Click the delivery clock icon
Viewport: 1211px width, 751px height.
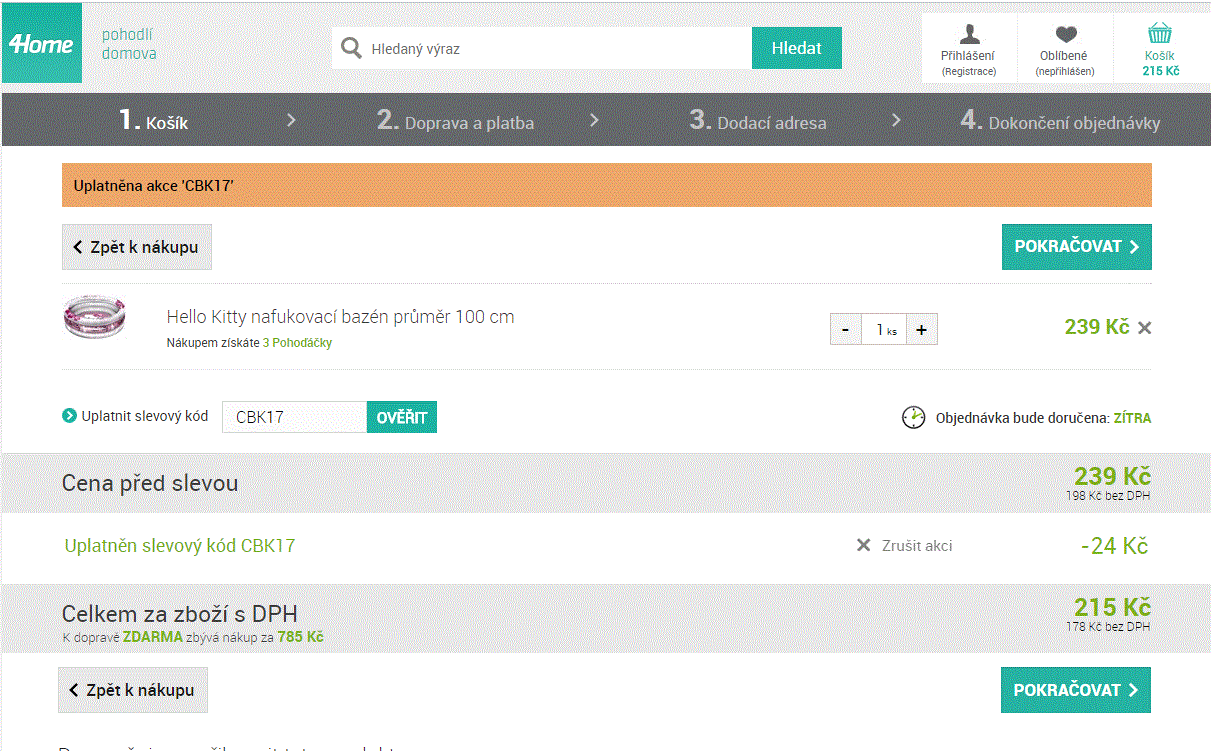pos(913,418)
